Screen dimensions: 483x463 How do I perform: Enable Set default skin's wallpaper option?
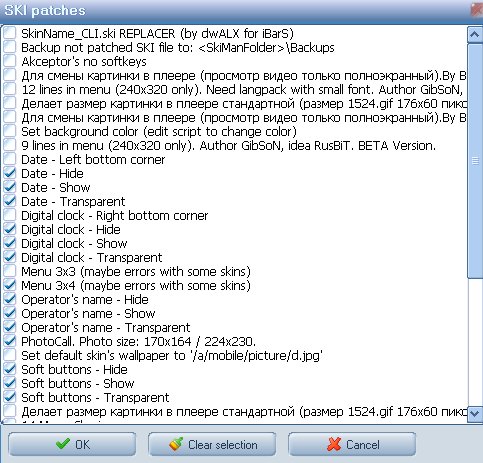[x=10, y=355]
